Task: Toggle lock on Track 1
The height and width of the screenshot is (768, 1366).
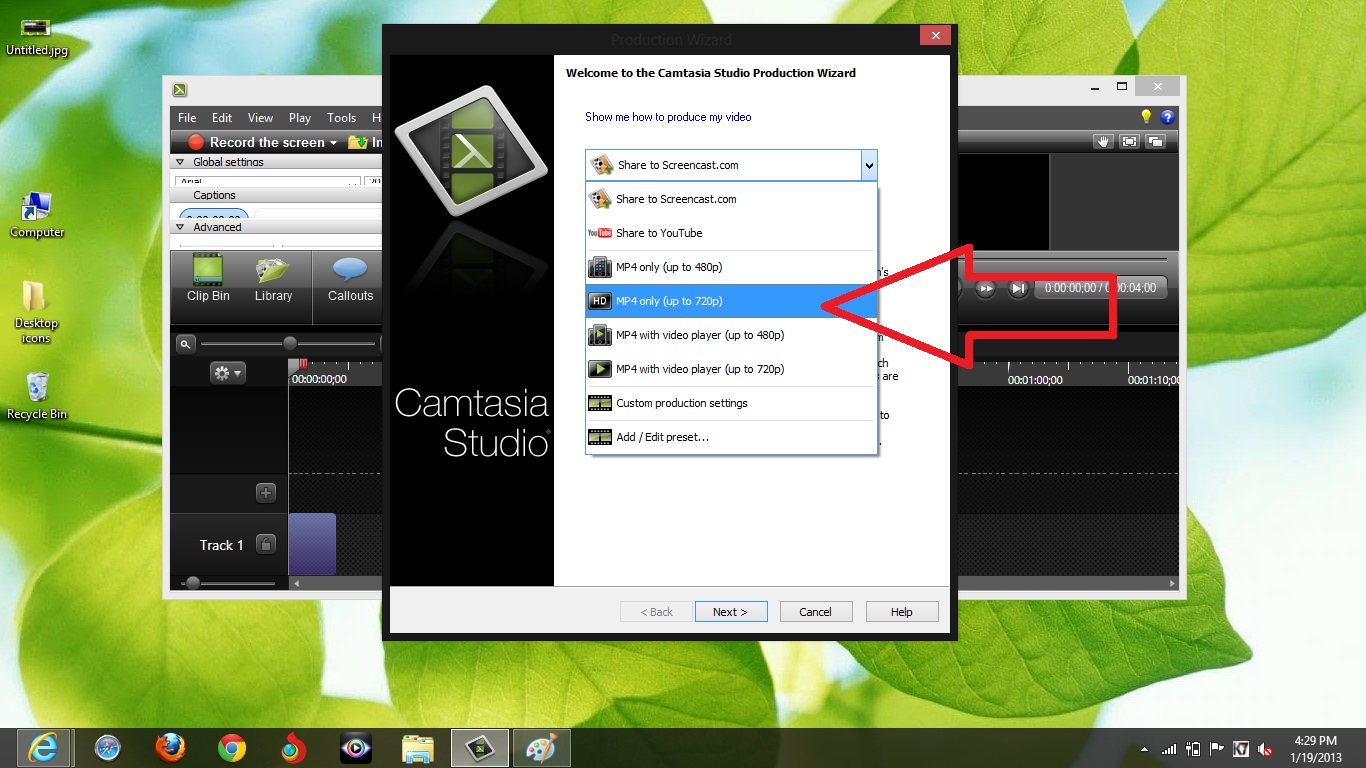Action: click(266, 544)
